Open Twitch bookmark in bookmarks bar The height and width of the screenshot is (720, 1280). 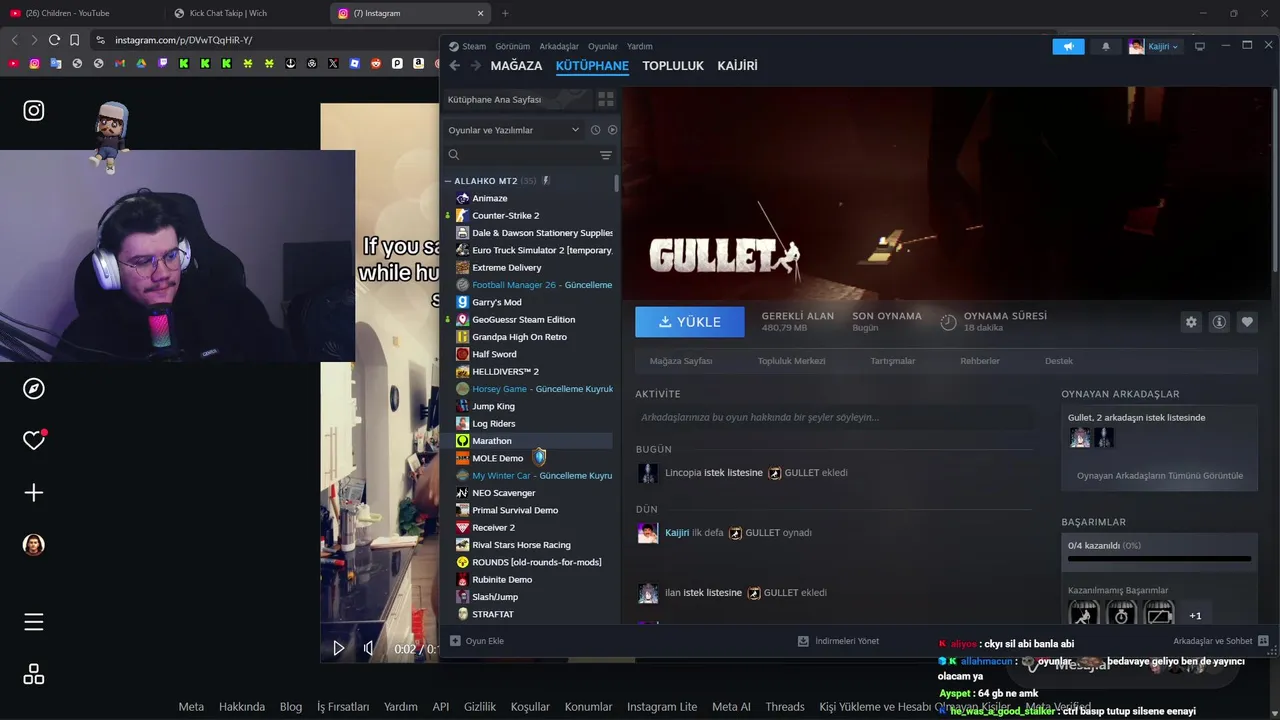click(x=162, y=63)
